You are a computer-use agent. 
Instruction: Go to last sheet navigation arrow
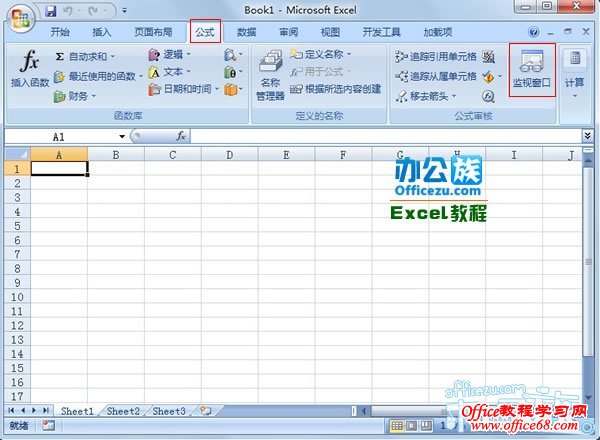coord(46,411)
